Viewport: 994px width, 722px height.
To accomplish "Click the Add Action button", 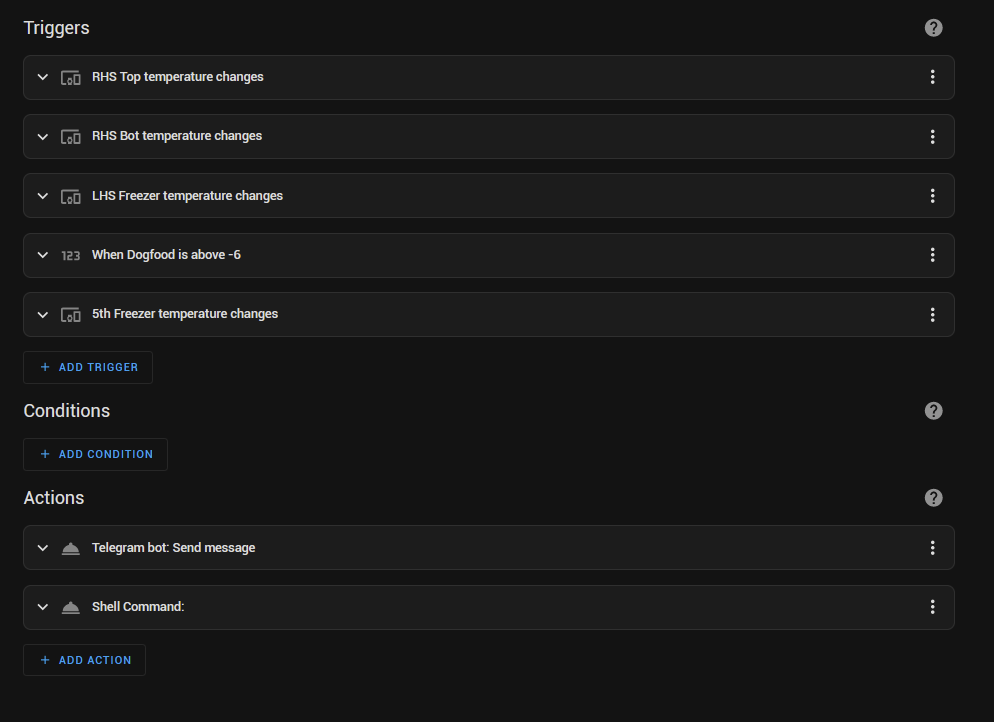I will pos(84,660).
